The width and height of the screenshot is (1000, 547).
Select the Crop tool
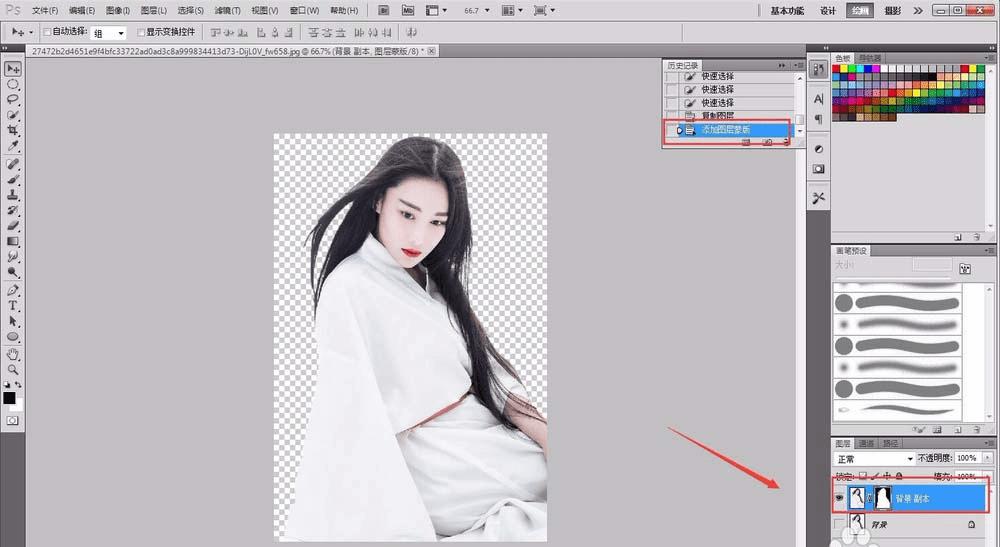click(13, 131)
